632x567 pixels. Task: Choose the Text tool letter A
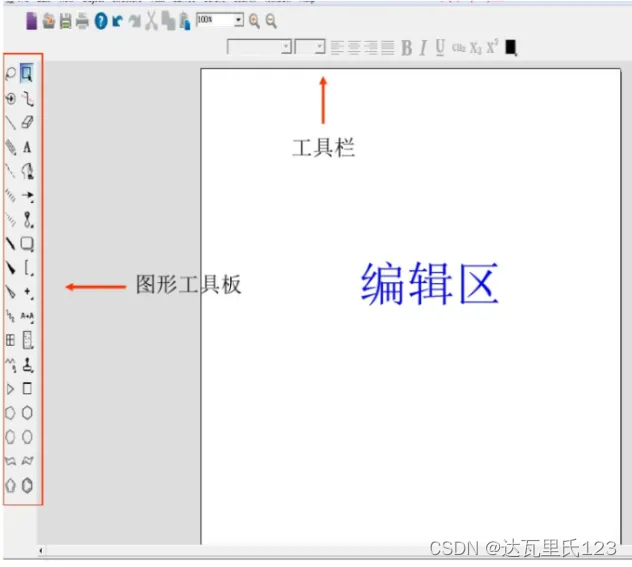click(x=27, y=147)
